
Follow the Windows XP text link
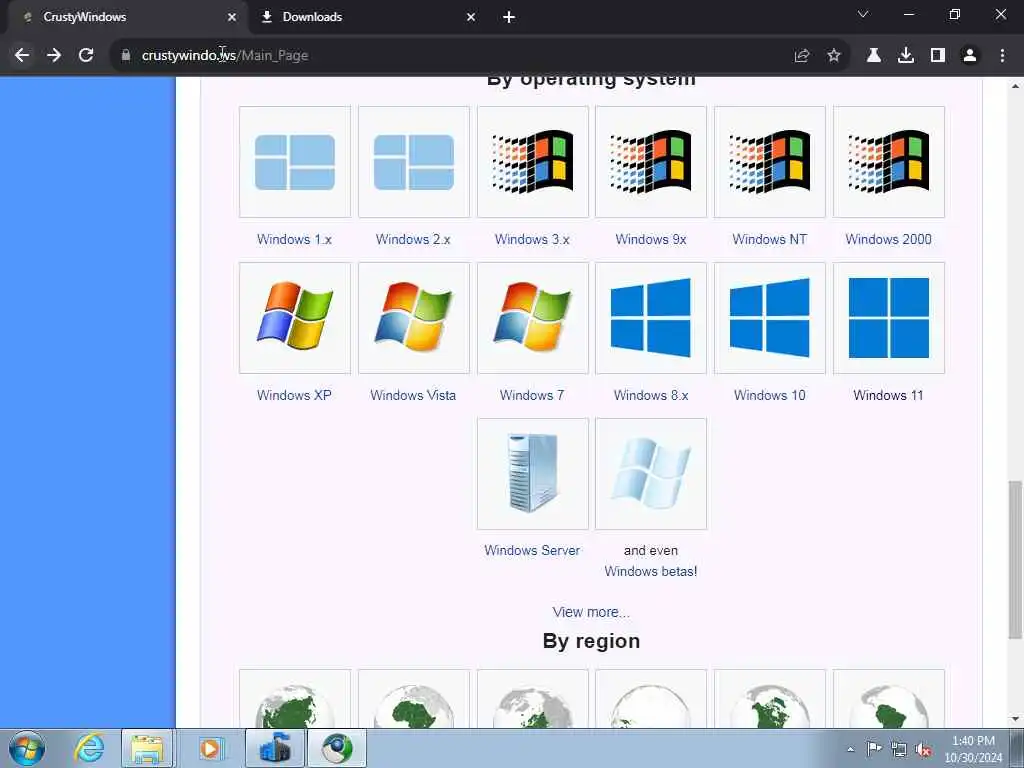295,395
